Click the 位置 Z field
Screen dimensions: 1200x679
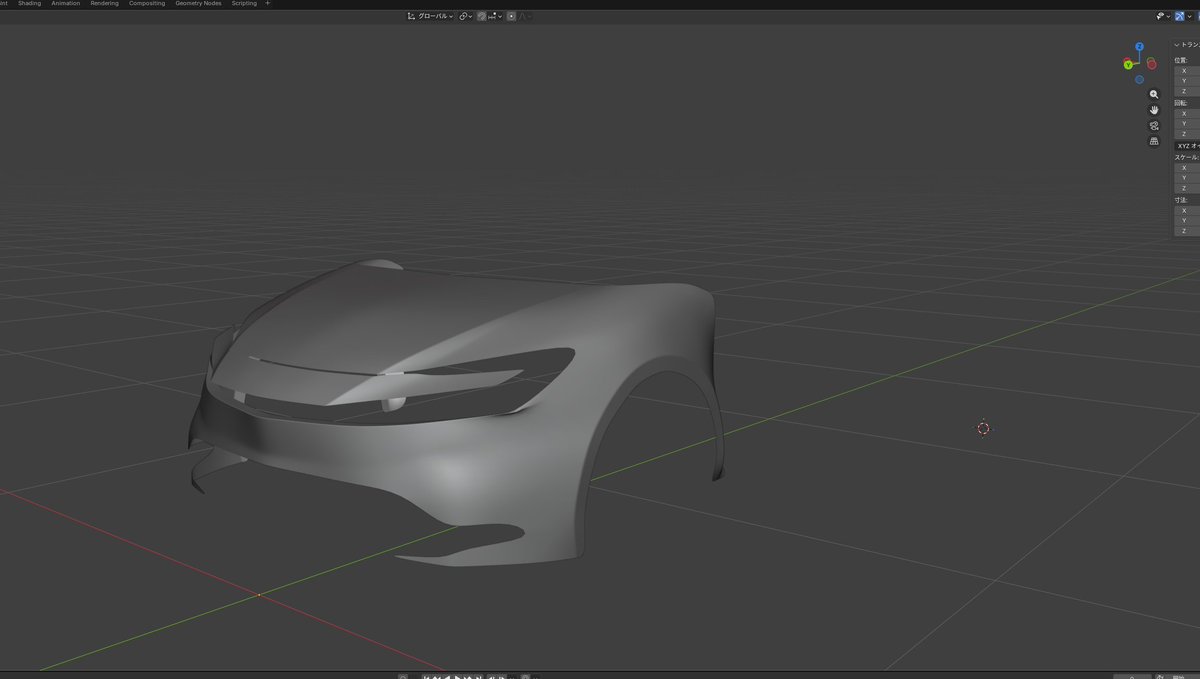coord(1187,91)
